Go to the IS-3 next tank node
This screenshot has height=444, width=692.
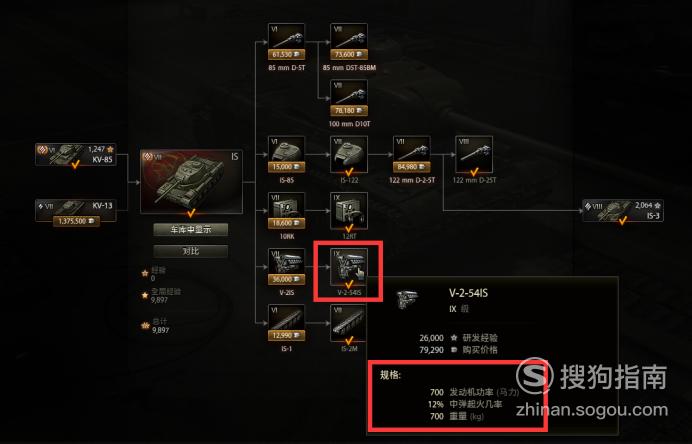pyautogui.click(x=623, y=211)
